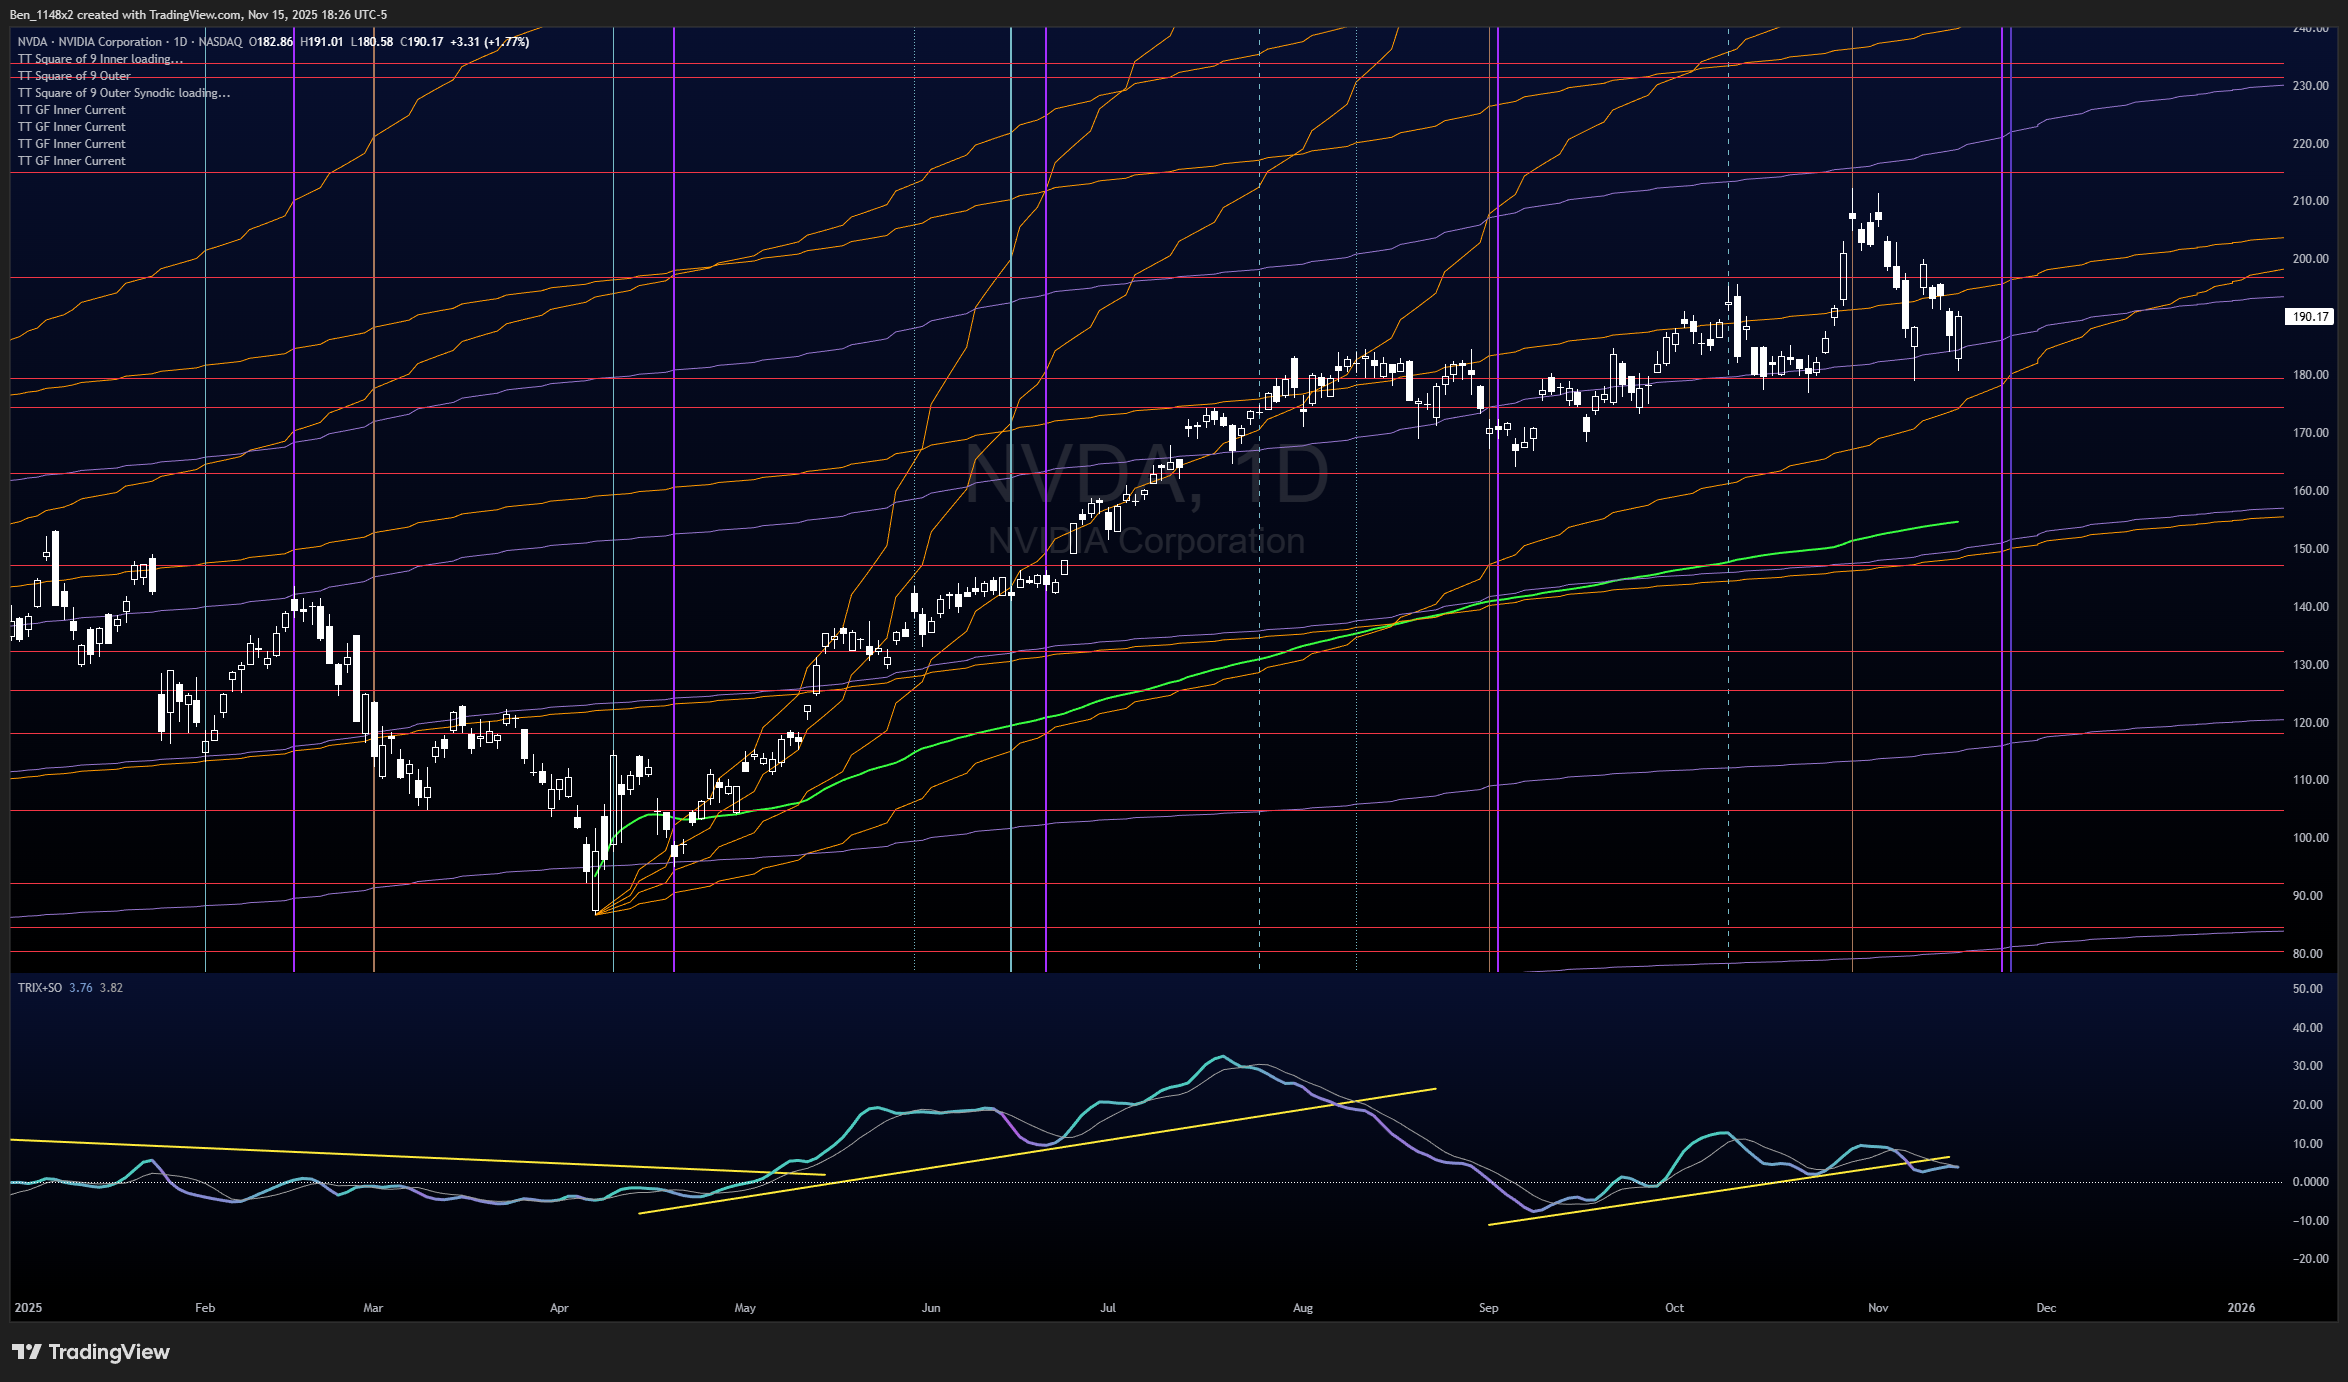Click the NVDA NVIDIA Corporation symbol legend
2348x1382 pixels.
coord(90,42)
